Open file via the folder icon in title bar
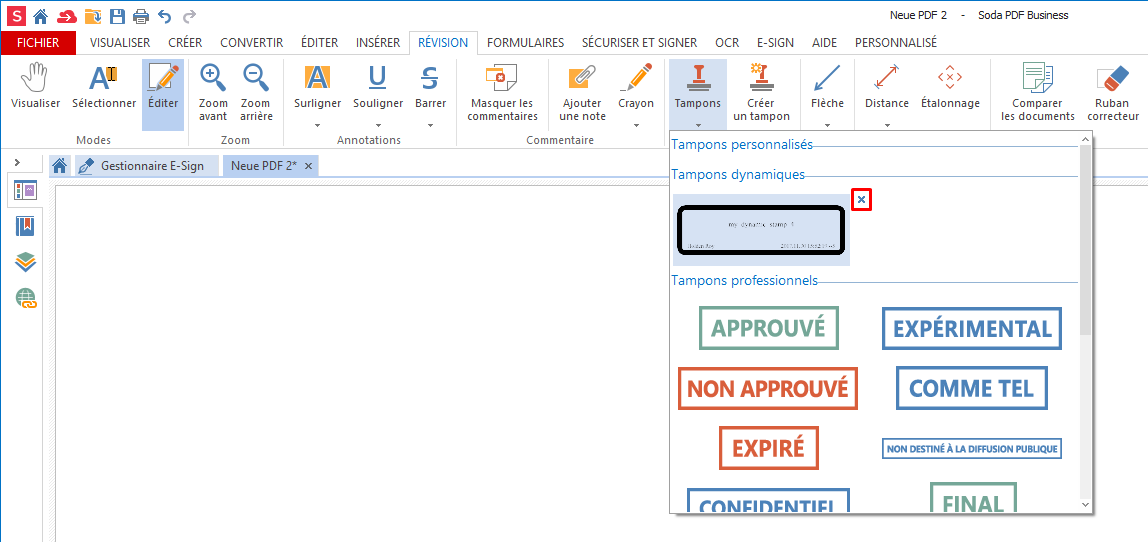1148x542 pixels. (x=93, y=15)
